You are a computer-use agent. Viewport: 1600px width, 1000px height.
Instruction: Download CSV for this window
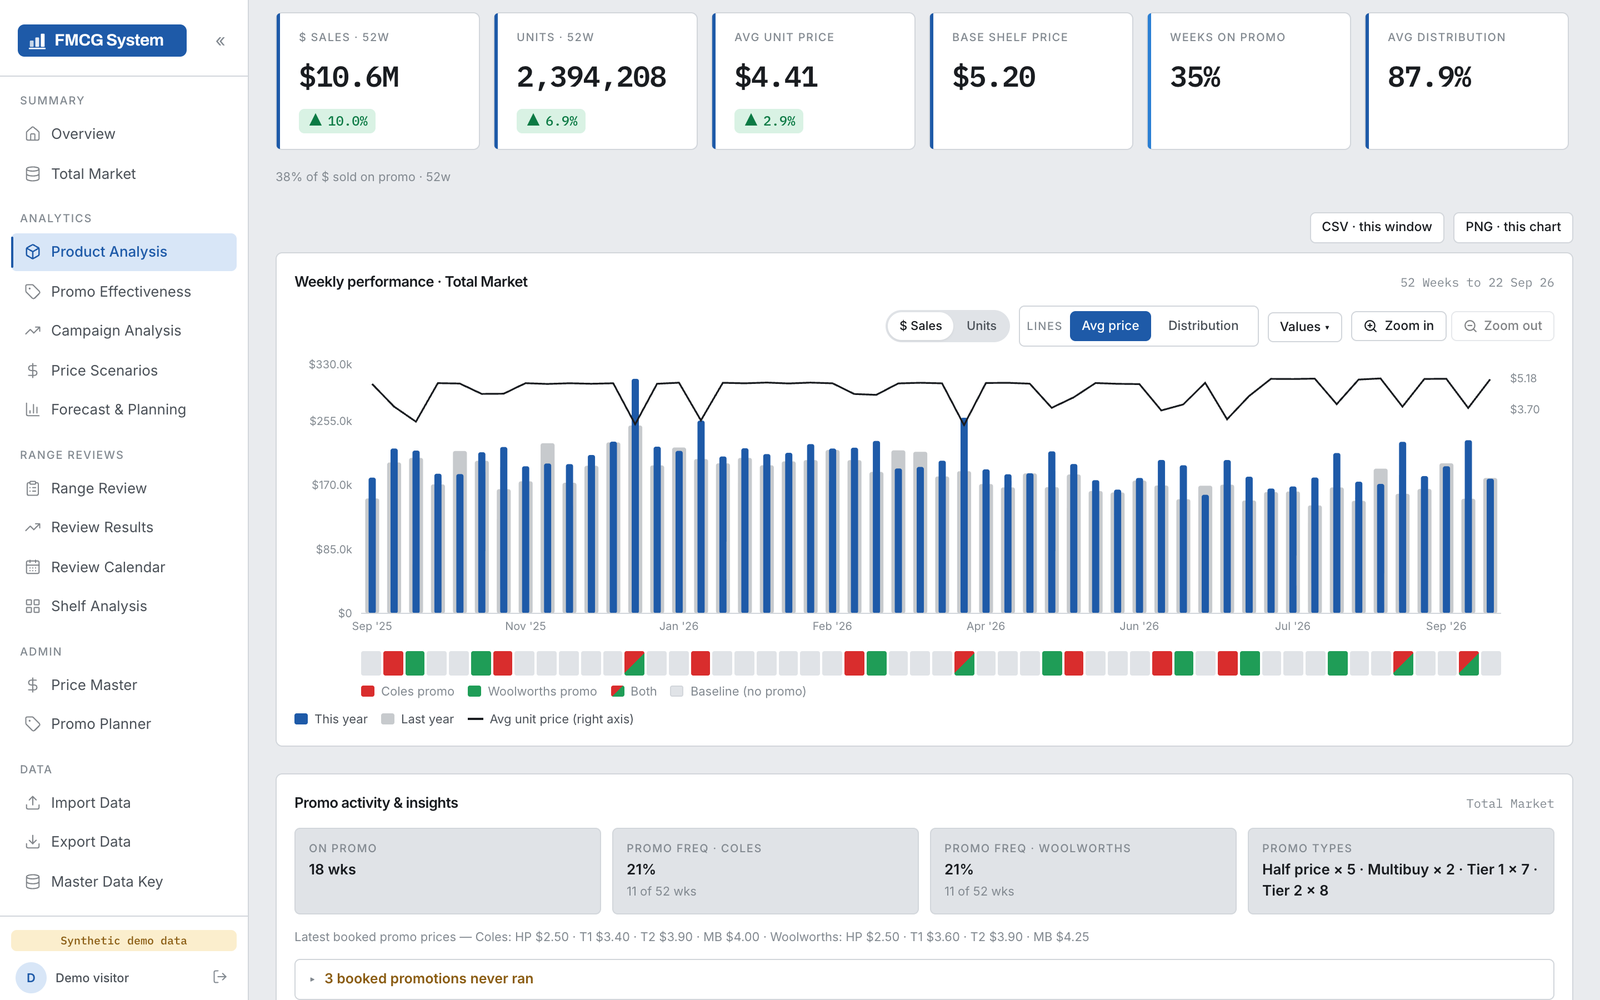coord(1377,227)
